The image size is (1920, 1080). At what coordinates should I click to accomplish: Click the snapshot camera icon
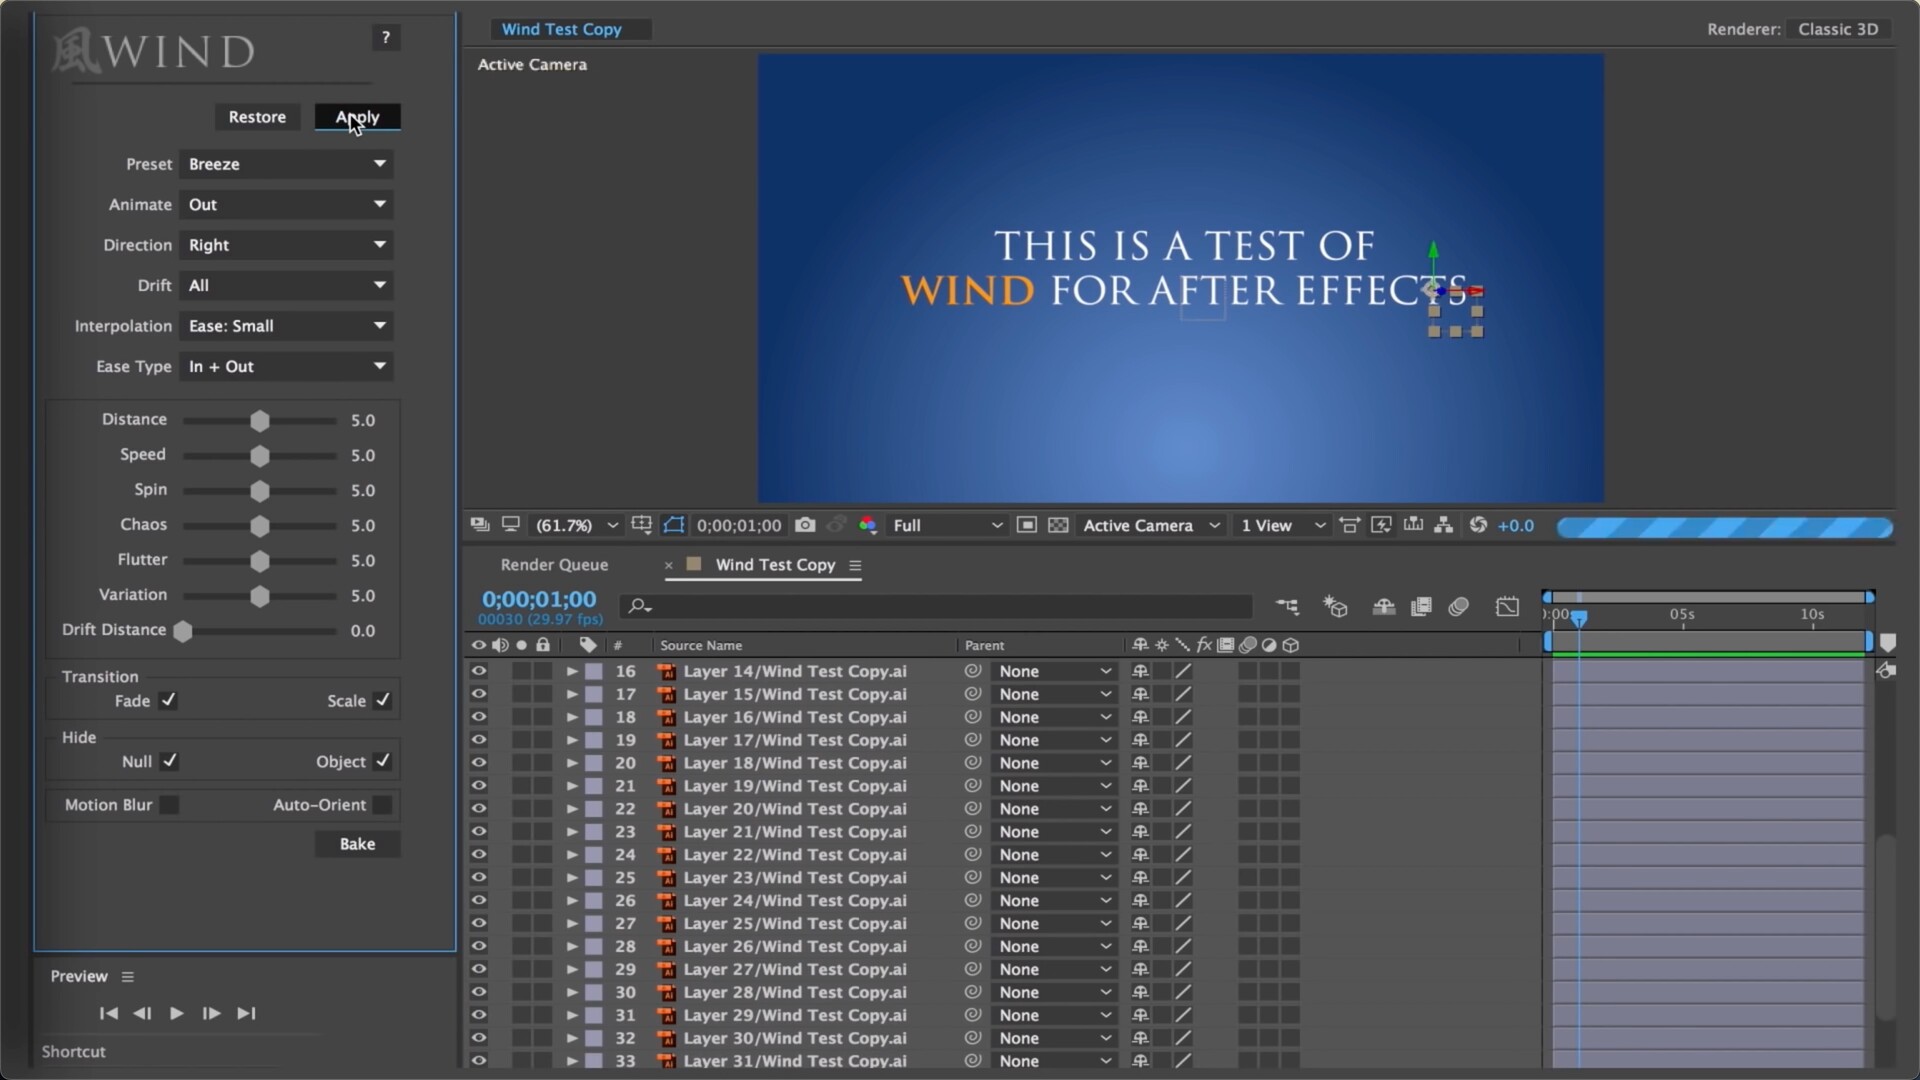[805, 525]
